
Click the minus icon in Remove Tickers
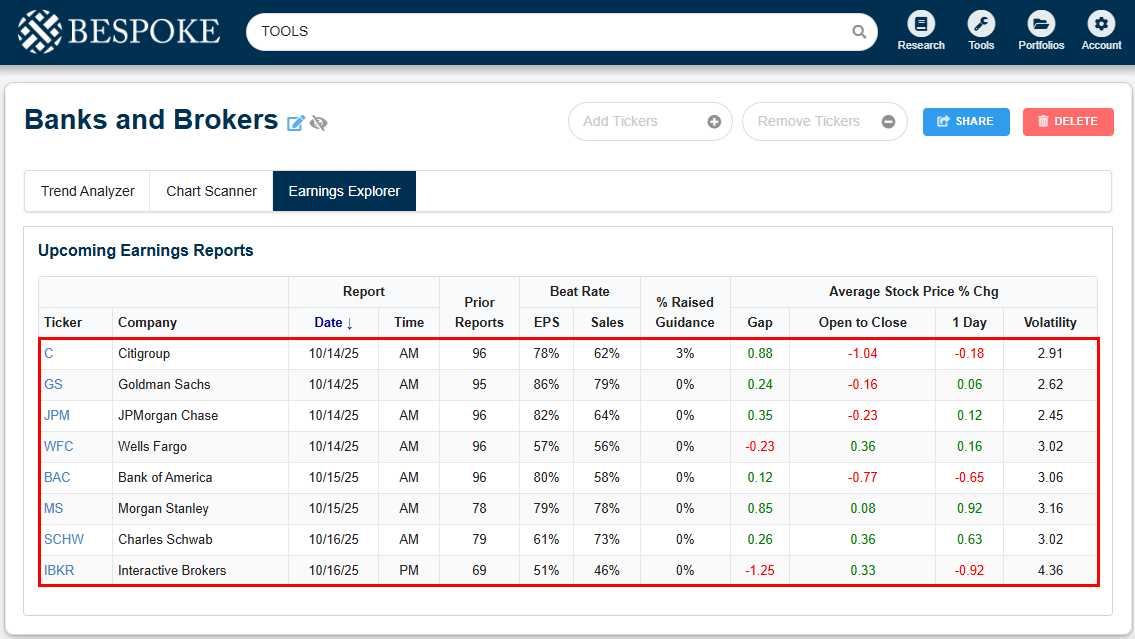888,122
